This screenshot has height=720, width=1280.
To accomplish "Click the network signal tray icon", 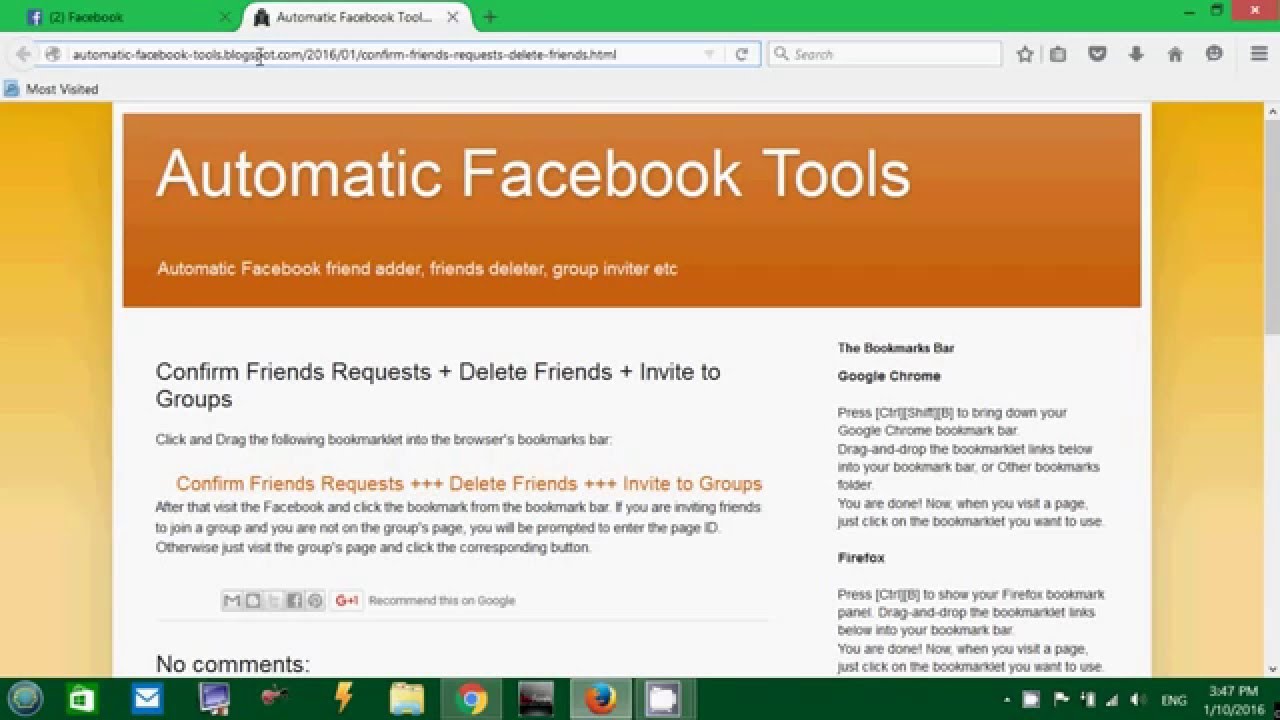I will coord(1111,700).
